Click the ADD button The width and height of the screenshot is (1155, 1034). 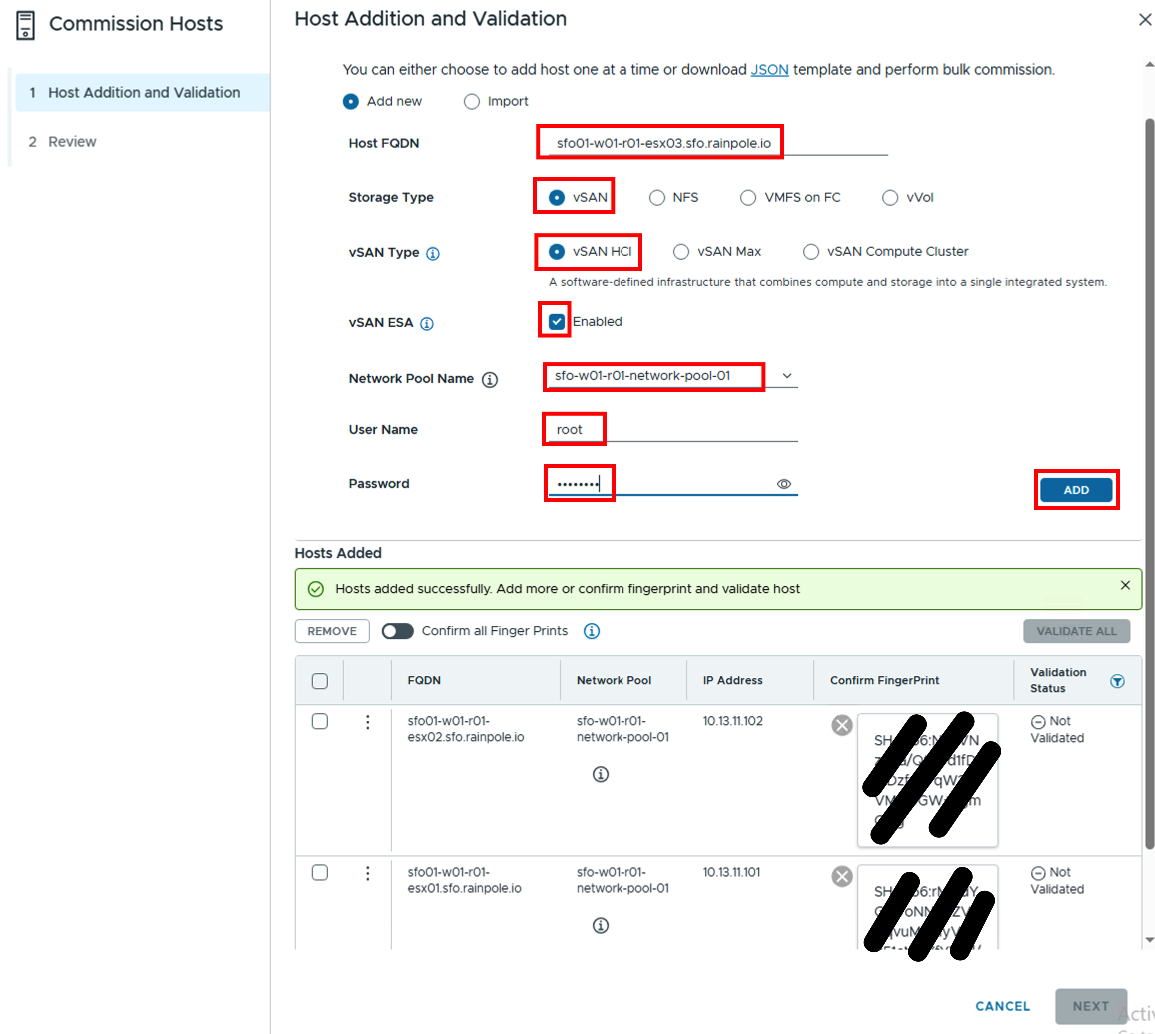pyautogui.click(x=1076, y=490)
